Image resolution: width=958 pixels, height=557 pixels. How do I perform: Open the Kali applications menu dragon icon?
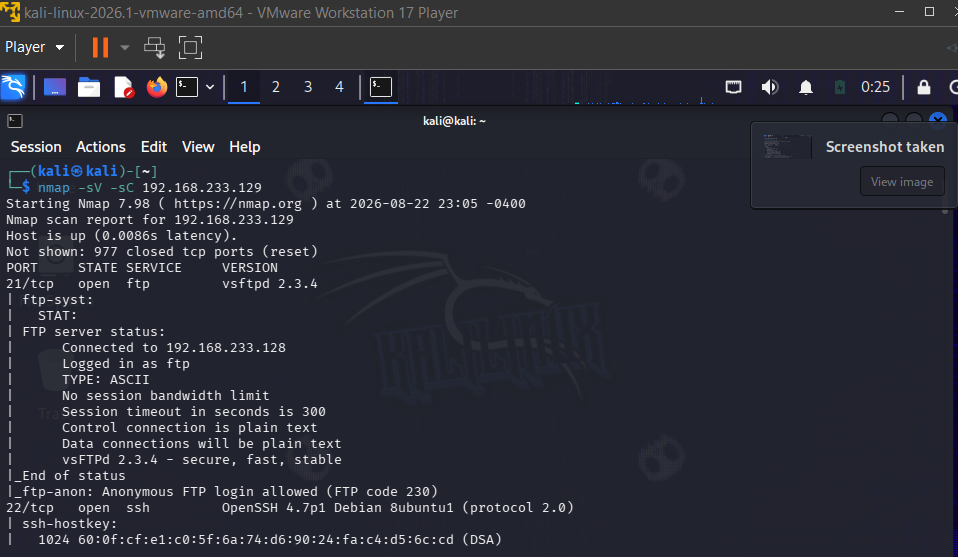13,87
